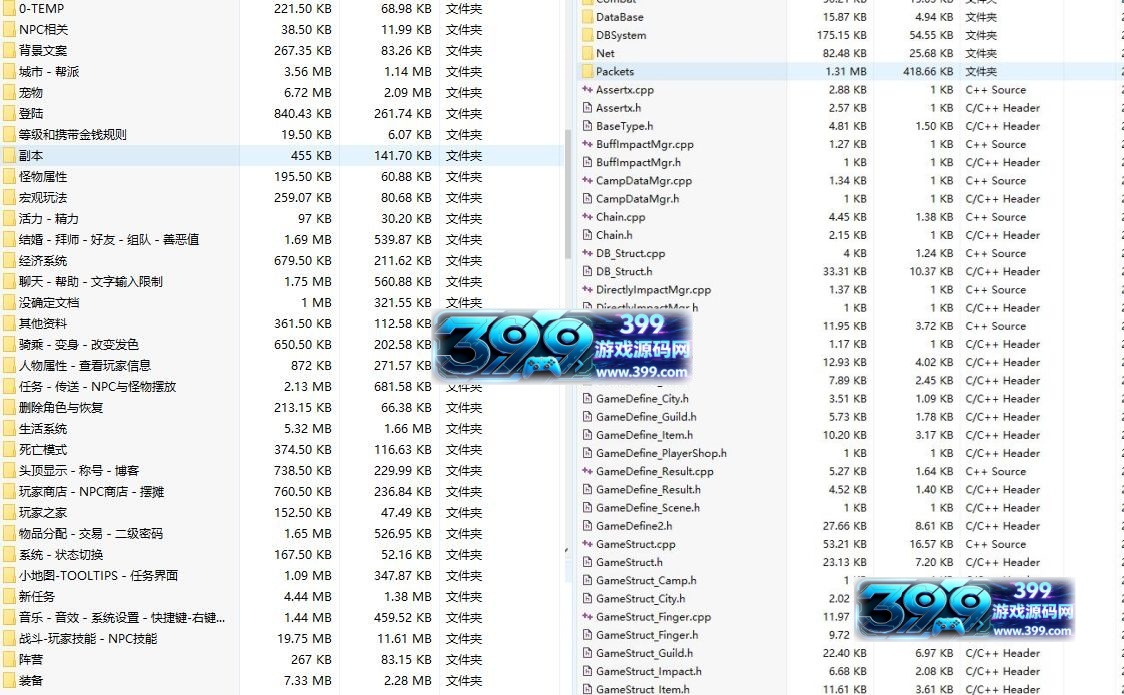Screen dimensions: 1124x695
Task: Select the GameDefine_Result.cpp file
Action: (x=655, y=471)
